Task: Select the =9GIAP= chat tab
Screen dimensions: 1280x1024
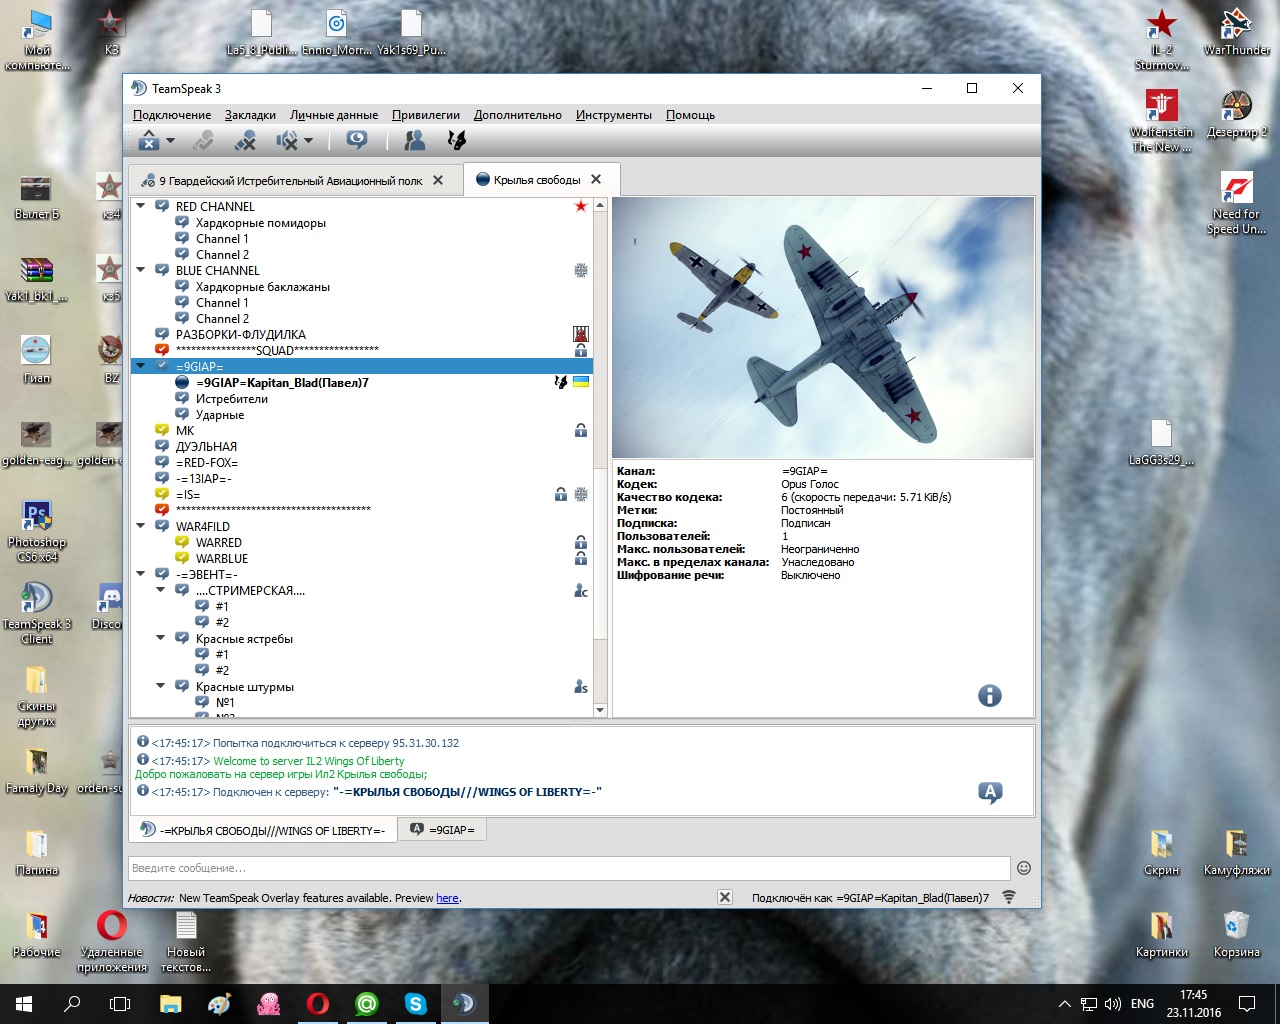Action: click(x=442, y=830)
